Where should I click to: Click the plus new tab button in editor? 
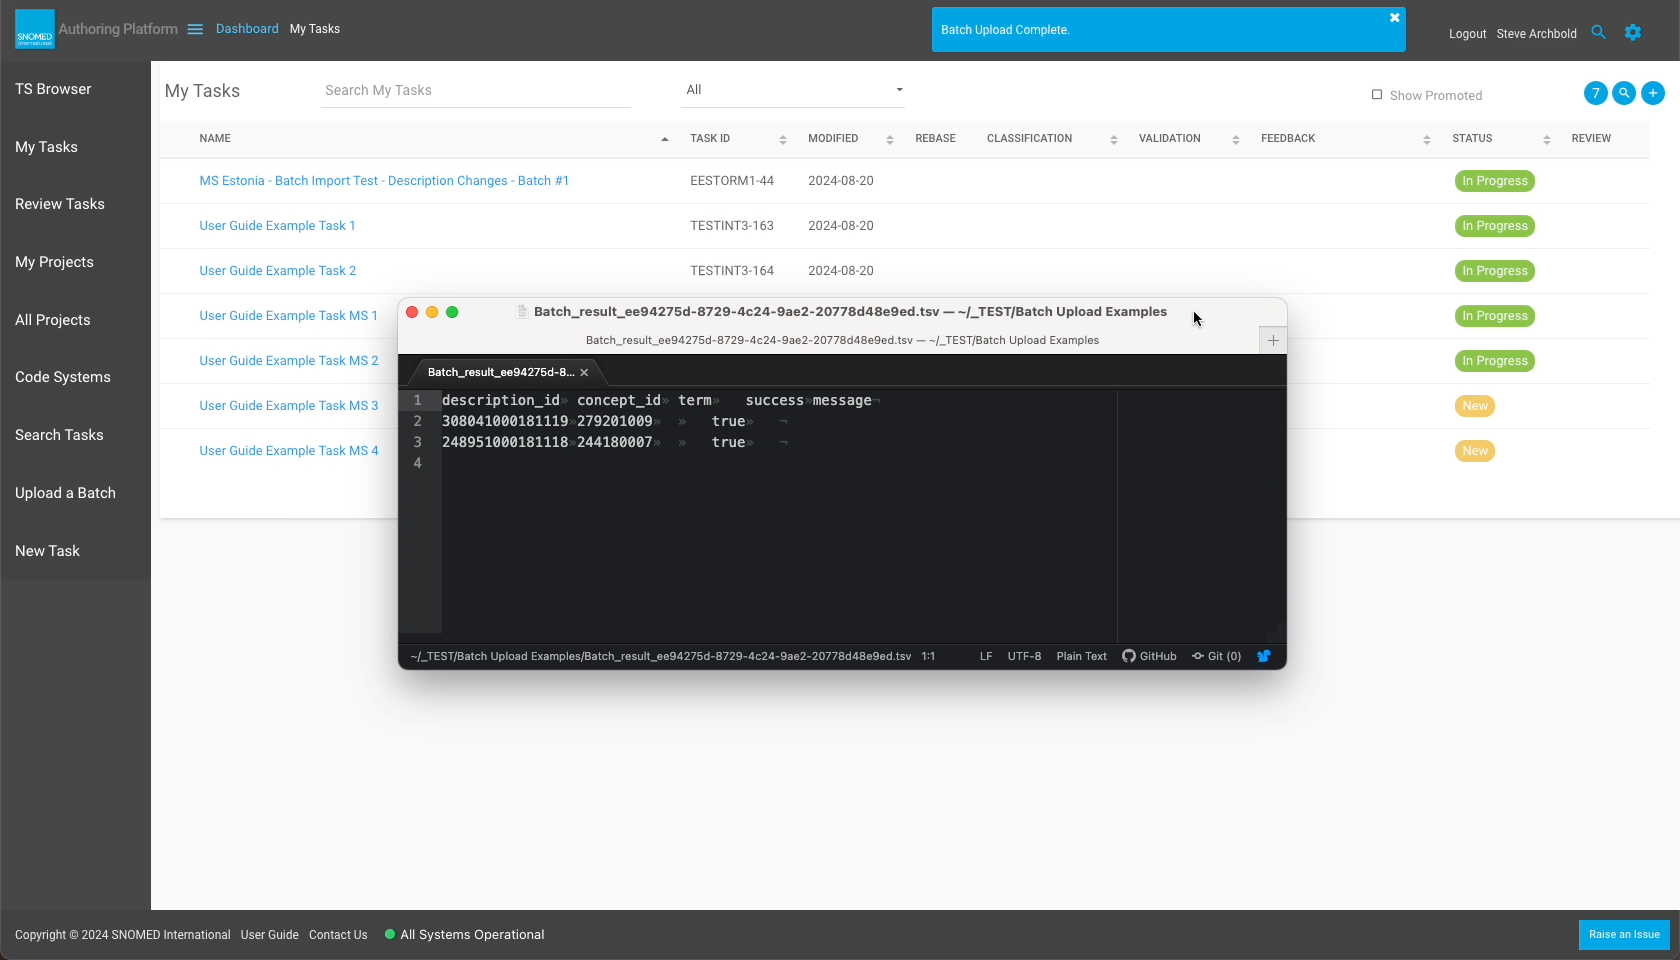point(1273,341)
